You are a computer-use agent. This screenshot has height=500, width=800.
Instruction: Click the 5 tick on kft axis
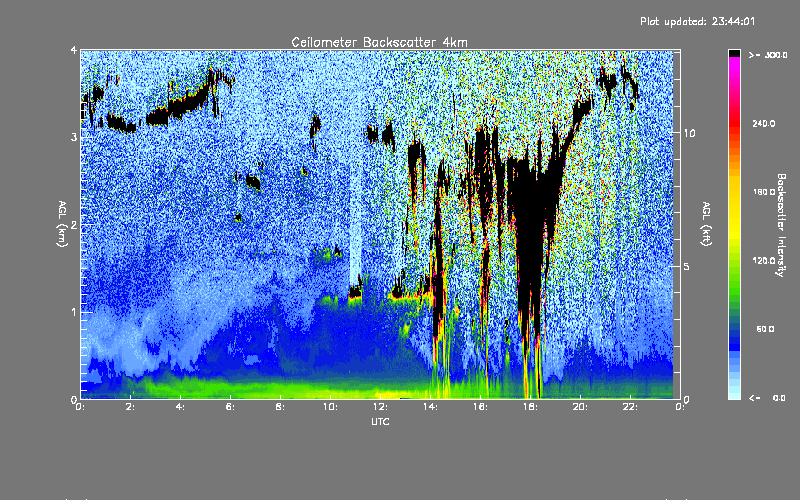pos(687,266)
